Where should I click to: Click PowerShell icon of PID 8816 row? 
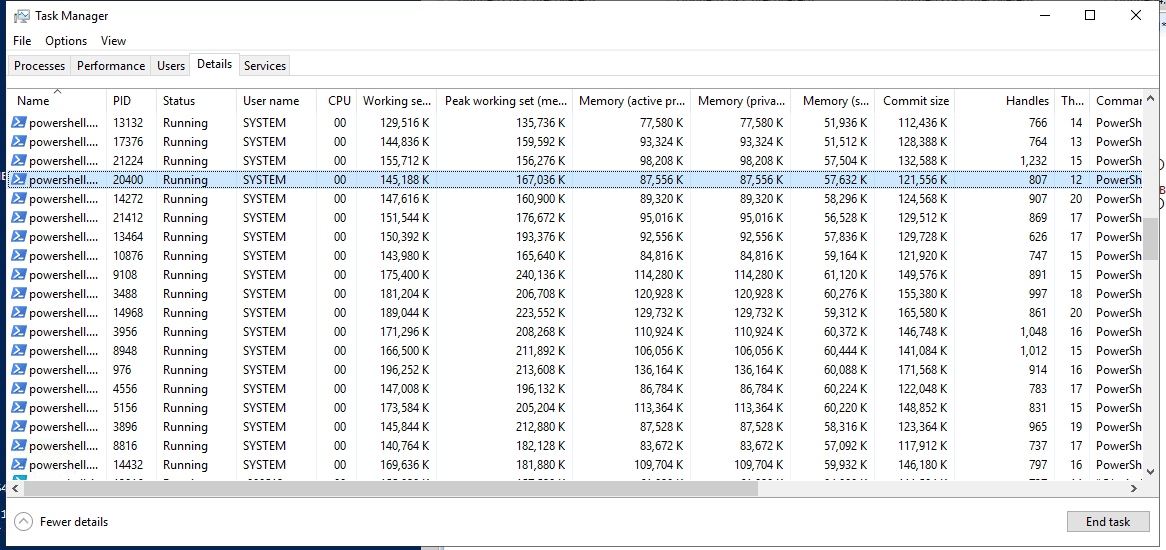click(19, 445)
